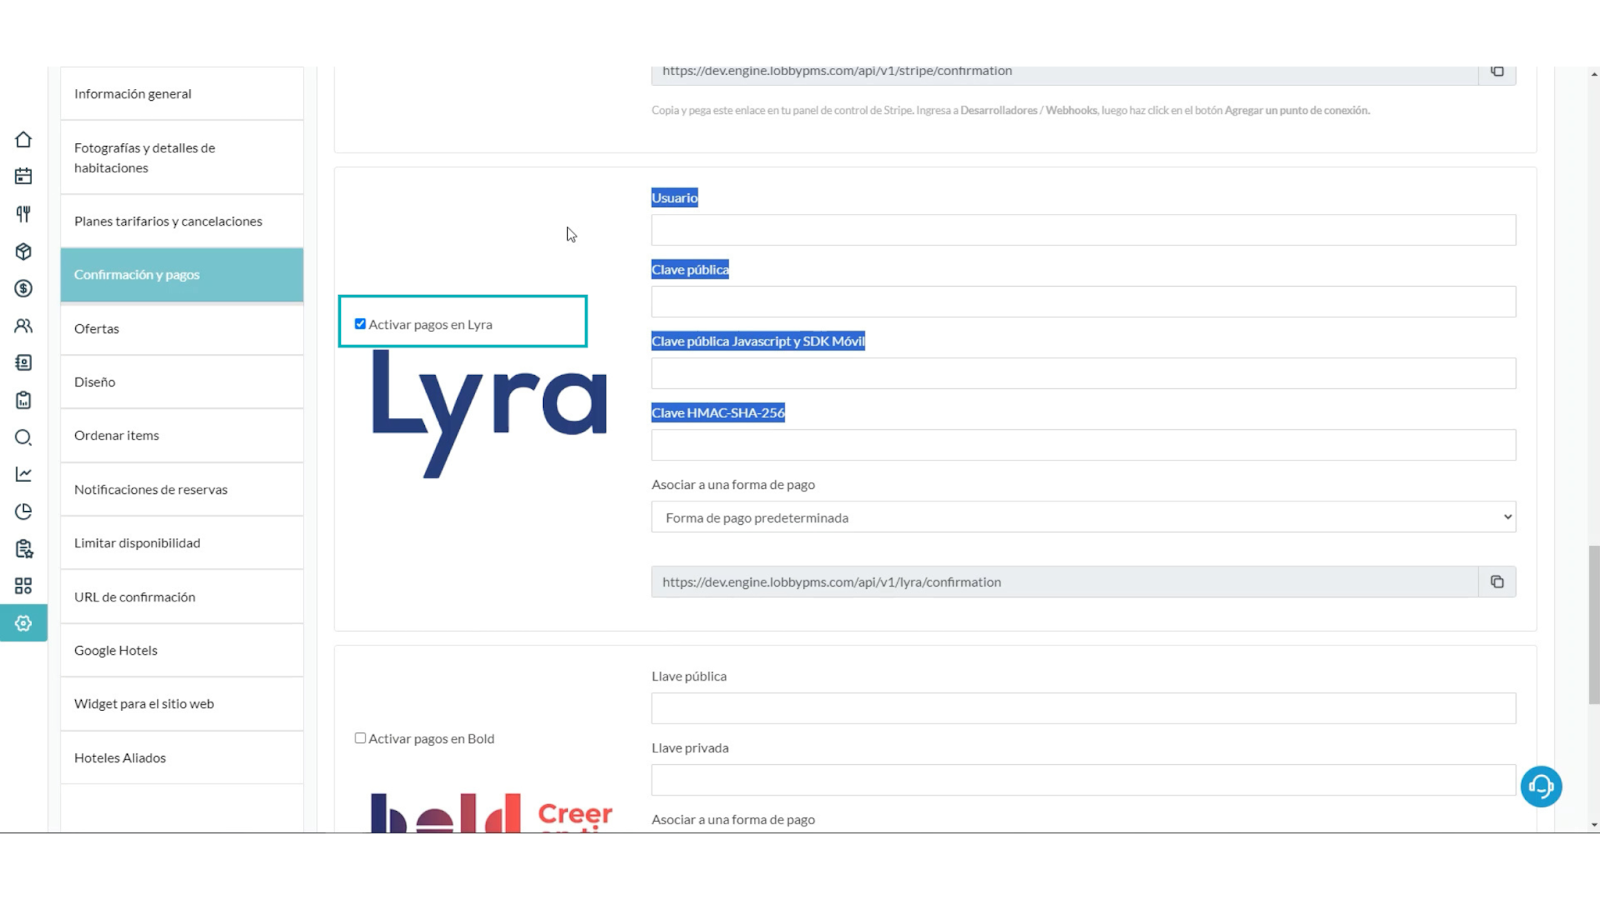This screenshot has height=900, width=1600.
Task: Click Lyra 'Asociar a una forma de pago' label
Action: click(x=733, y=485)
